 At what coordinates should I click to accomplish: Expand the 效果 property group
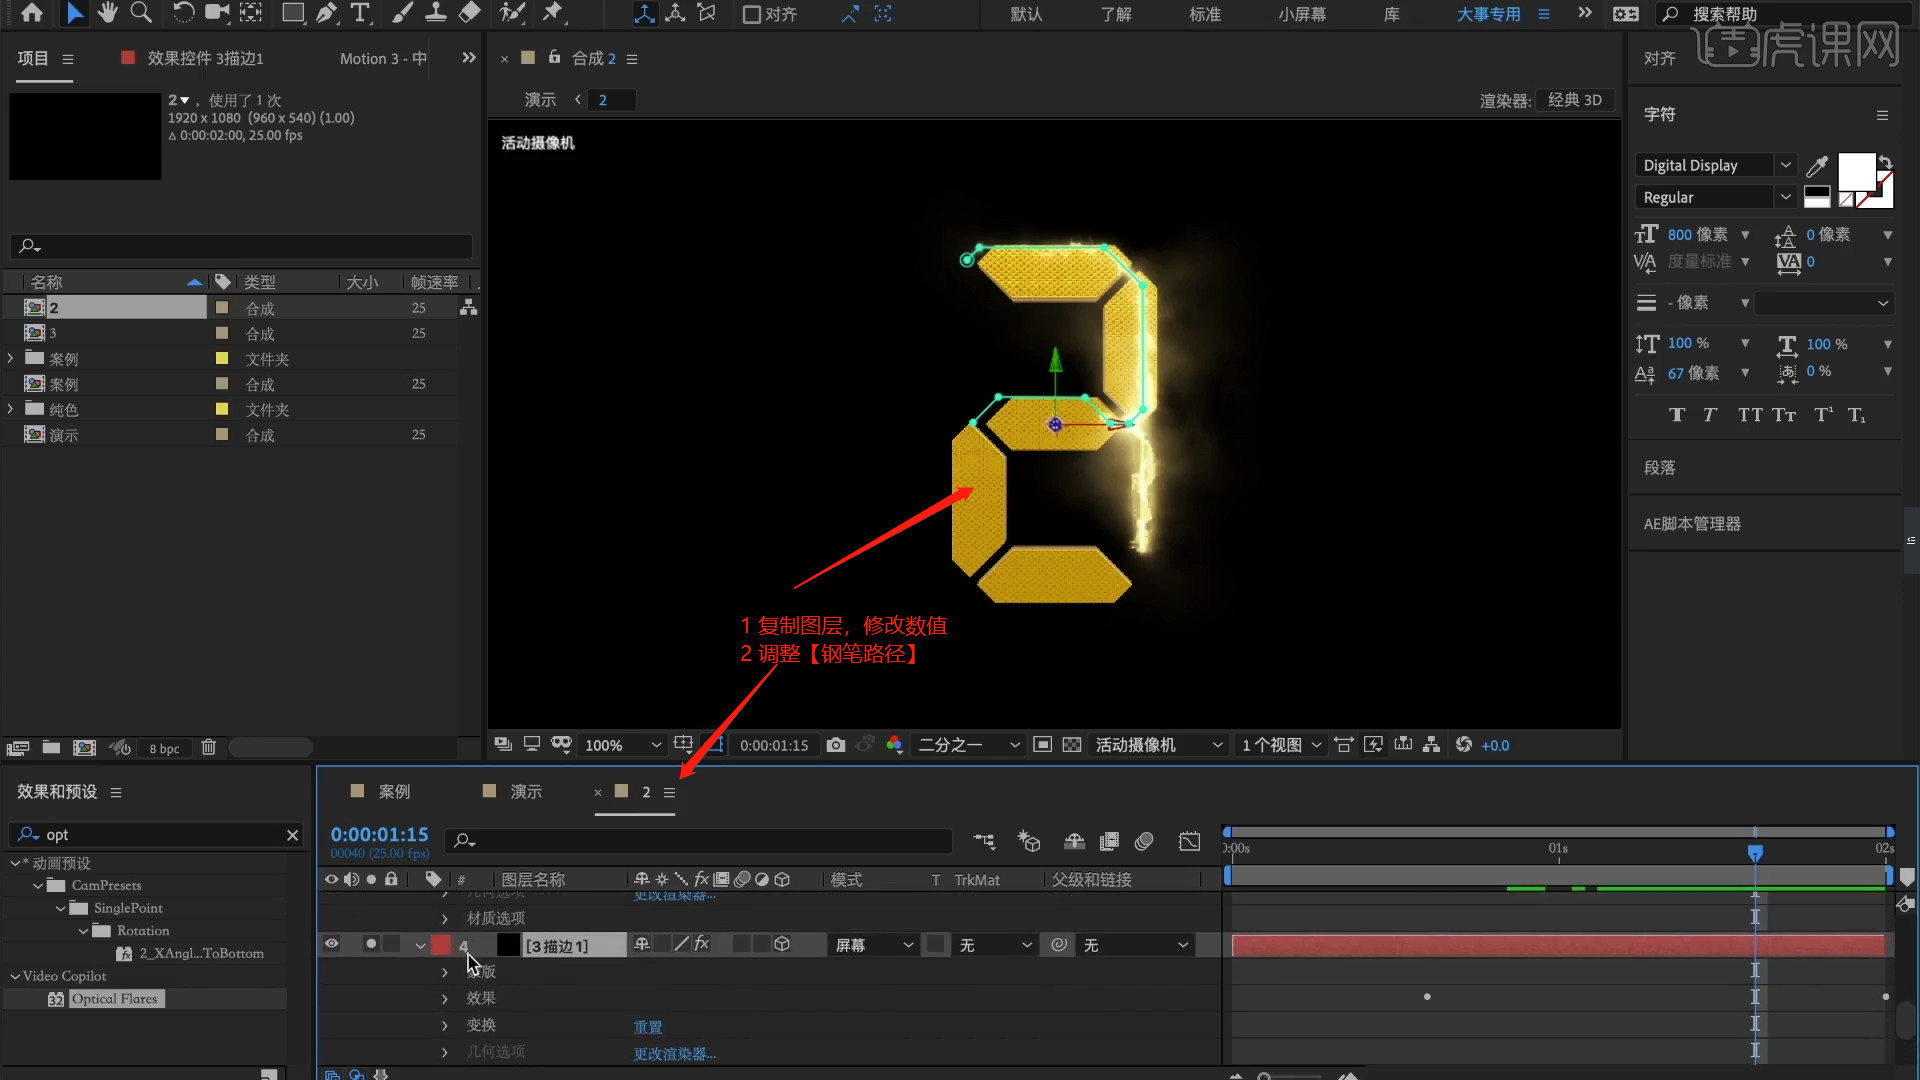[445, 998]
